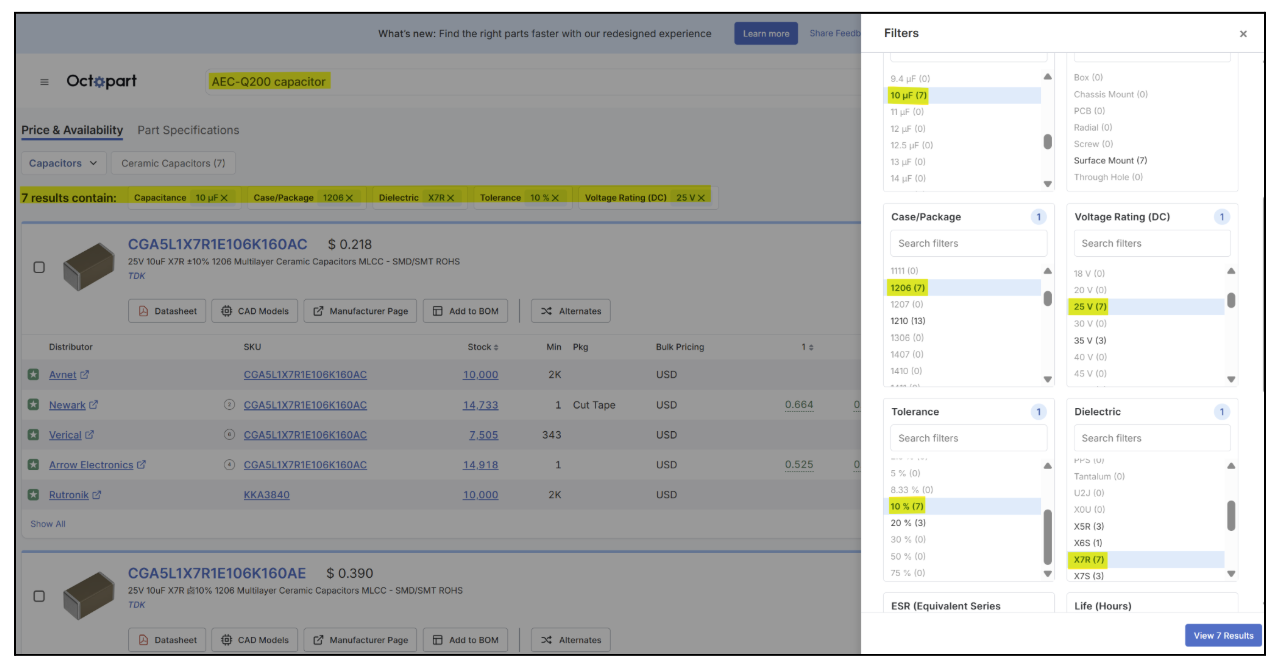Click Case/Package Search filters field
The image size is (1276, 671).
coord(968,243)
